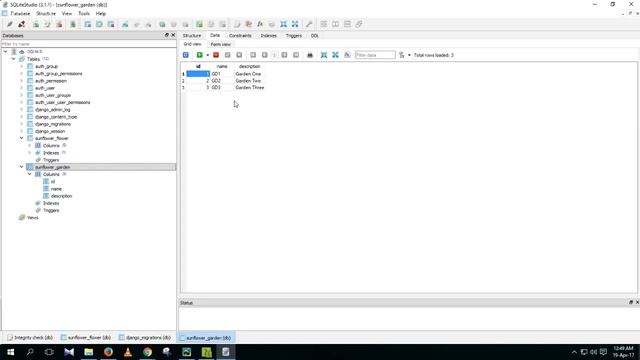Launch Firefox from the taskbar
The image size is (640, 360).
pyautogui.click(x=108, y=352)
